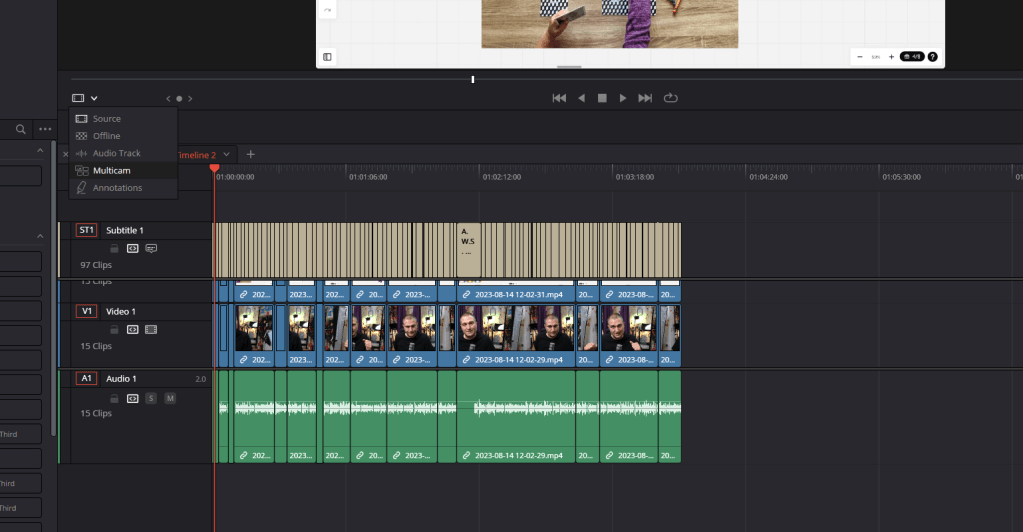Go to the previous marker chevron
The image size is (1023, 532).
pyautogui.click(x=168, y=99)
